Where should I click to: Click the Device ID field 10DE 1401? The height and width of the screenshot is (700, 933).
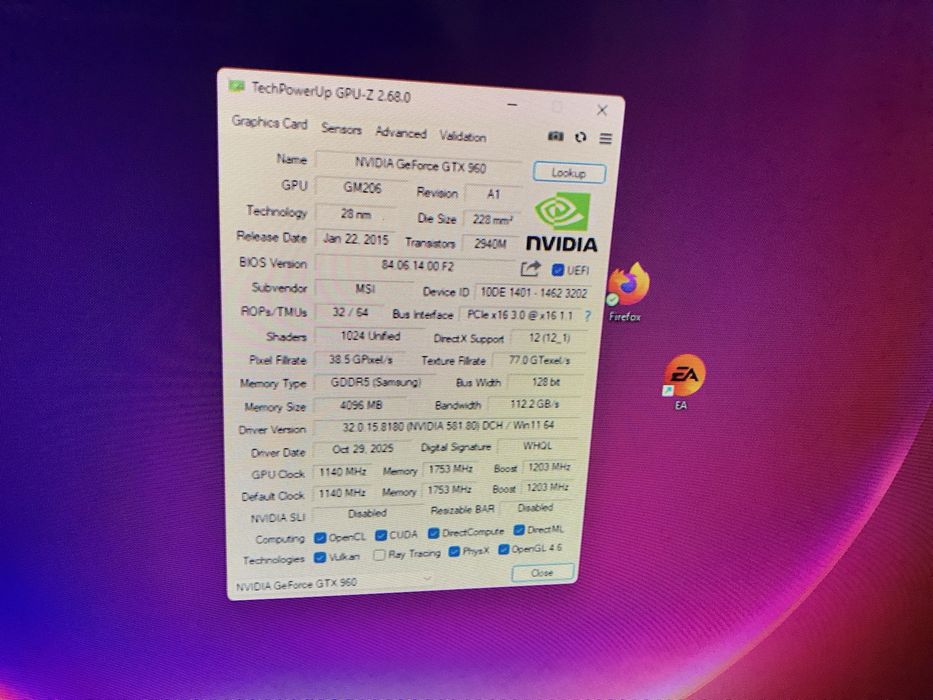coord(533,292)
